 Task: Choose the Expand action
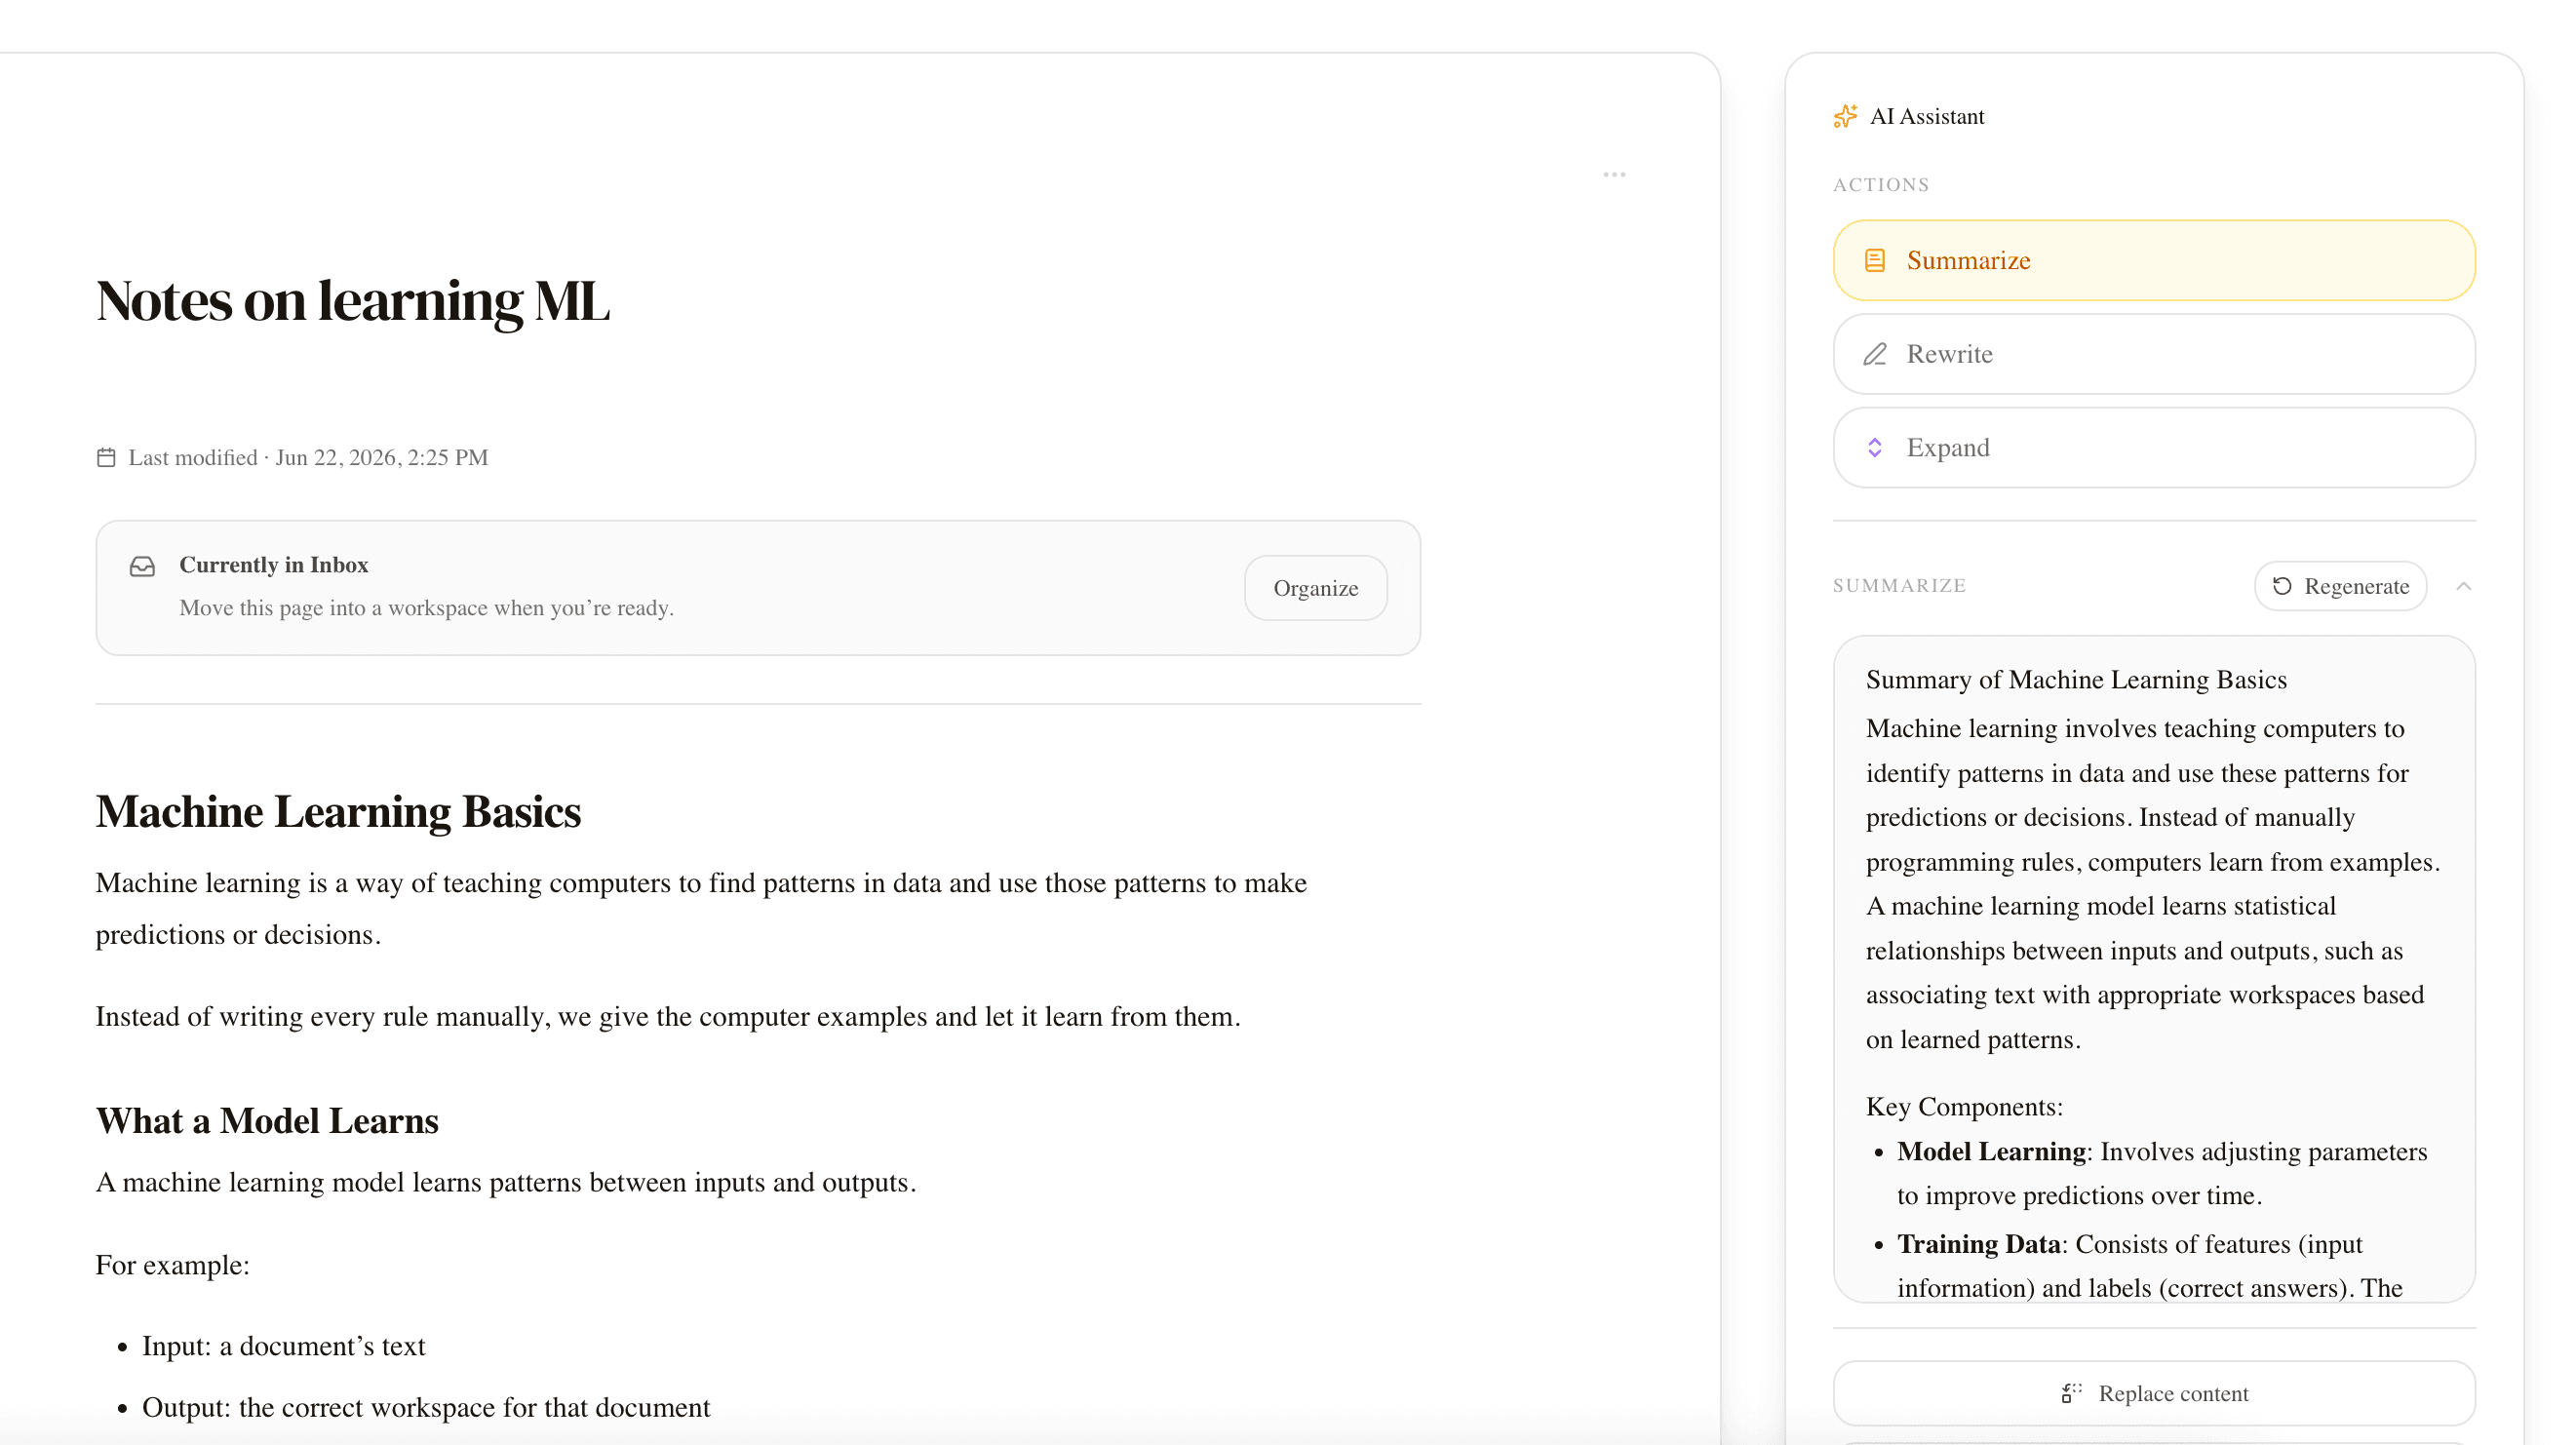pyautogui.click(x=2154, y=447)
